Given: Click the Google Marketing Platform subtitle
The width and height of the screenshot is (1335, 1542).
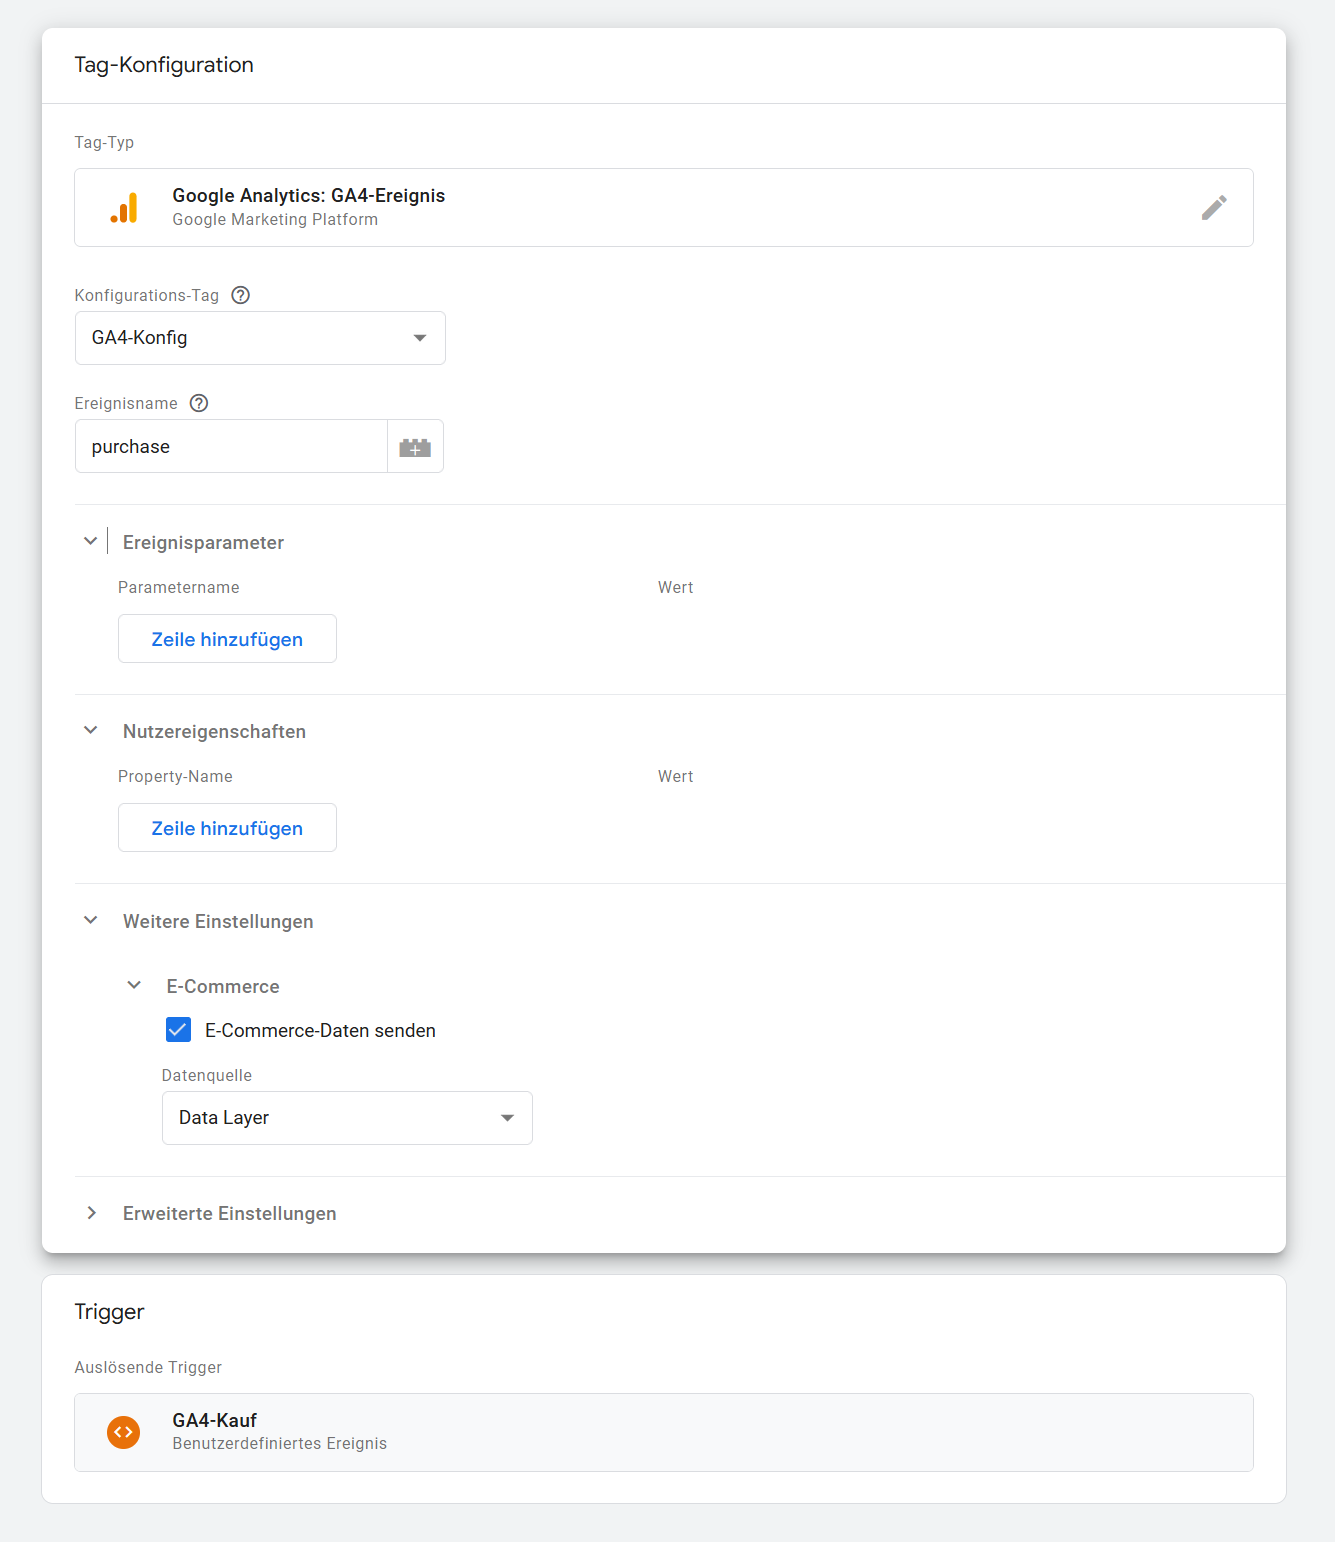Looking at the screenshot, I should point(275,220).
